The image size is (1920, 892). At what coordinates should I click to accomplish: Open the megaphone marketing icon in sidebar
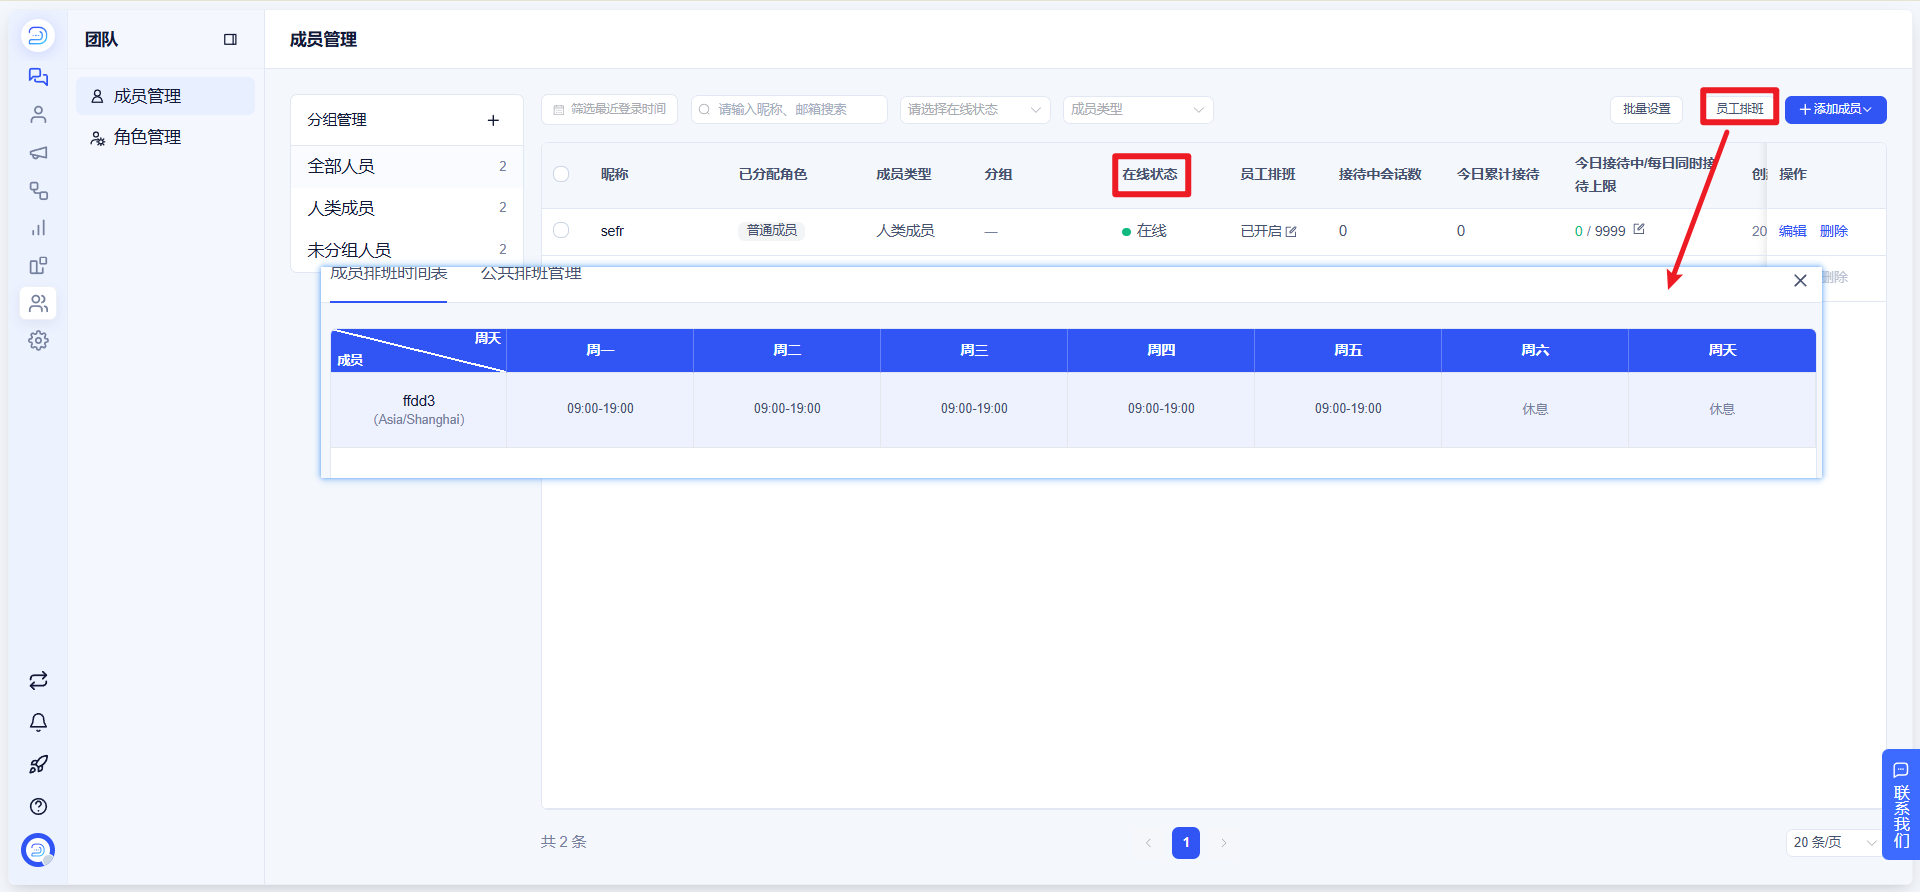(x=38, y=153)
